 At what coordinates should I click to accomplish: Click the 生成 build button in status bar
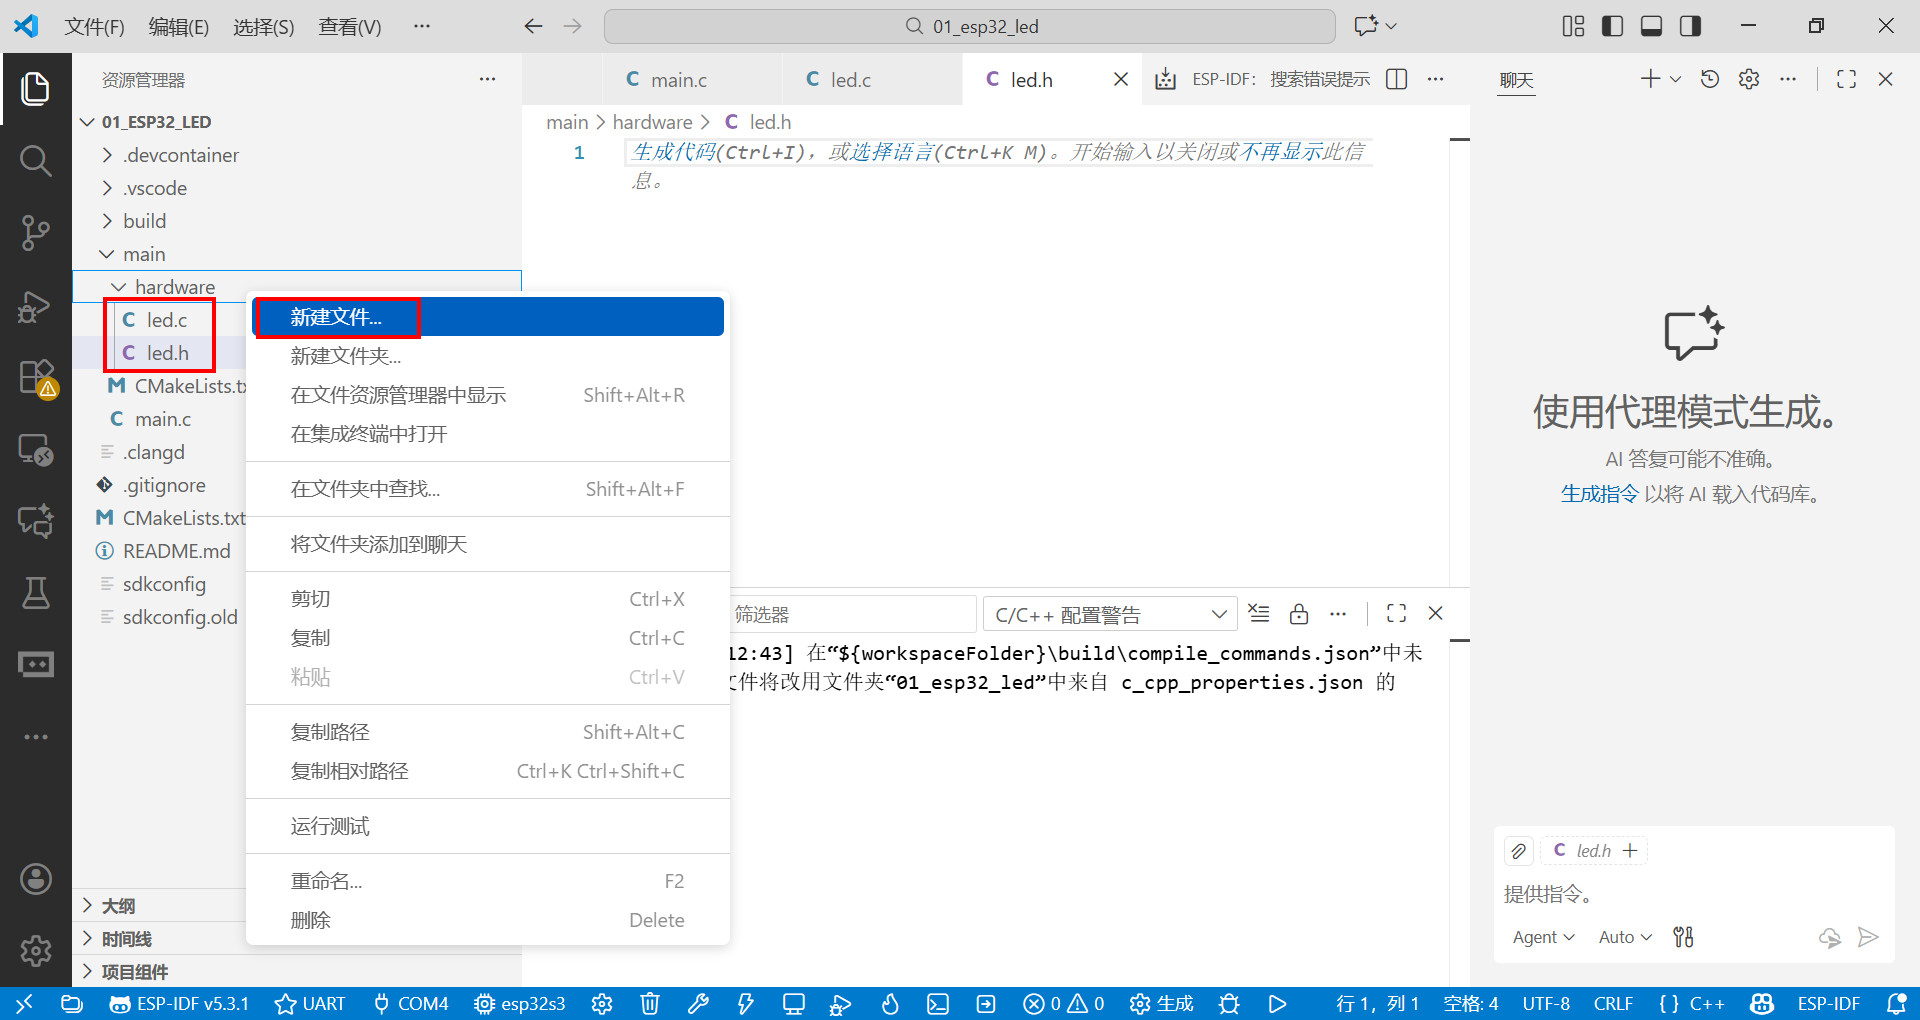[x=1162, y=1004]
